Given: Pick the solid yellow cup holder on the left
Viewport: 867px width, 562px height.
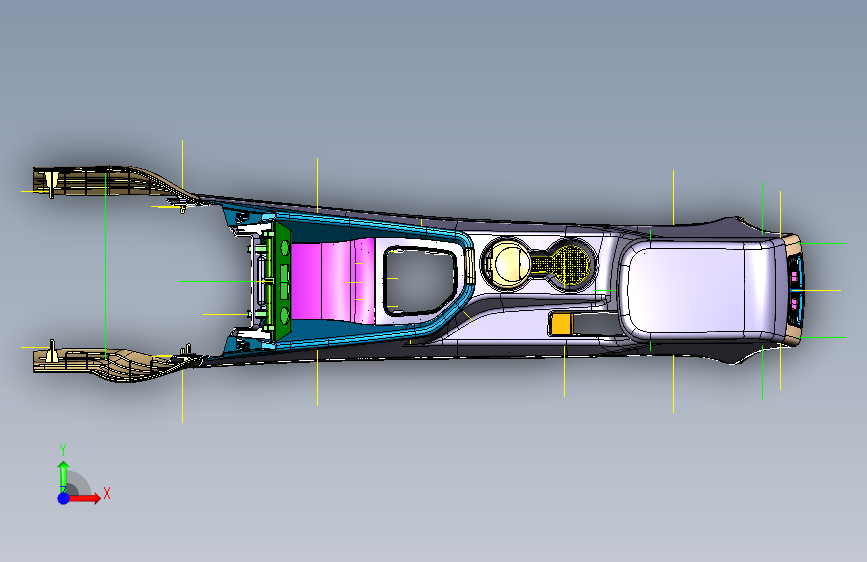Looking at the screenshot, I should [x=508, y=263].
